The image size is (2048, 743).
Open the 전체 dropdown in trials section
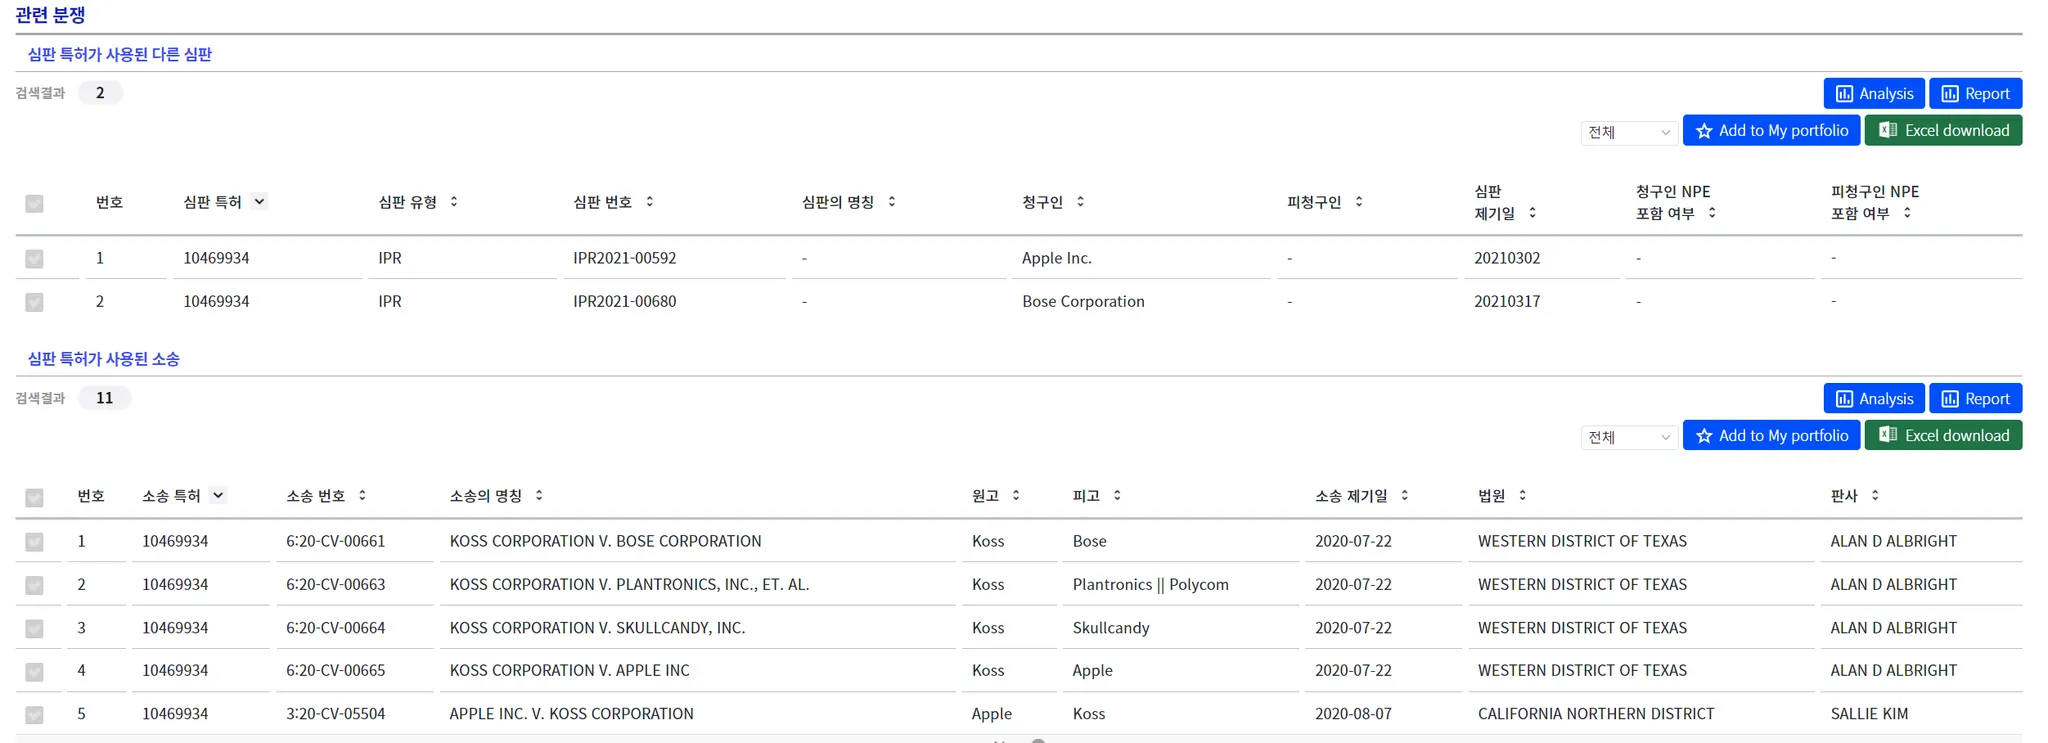pyautogui.click(x=1629, y=132)
